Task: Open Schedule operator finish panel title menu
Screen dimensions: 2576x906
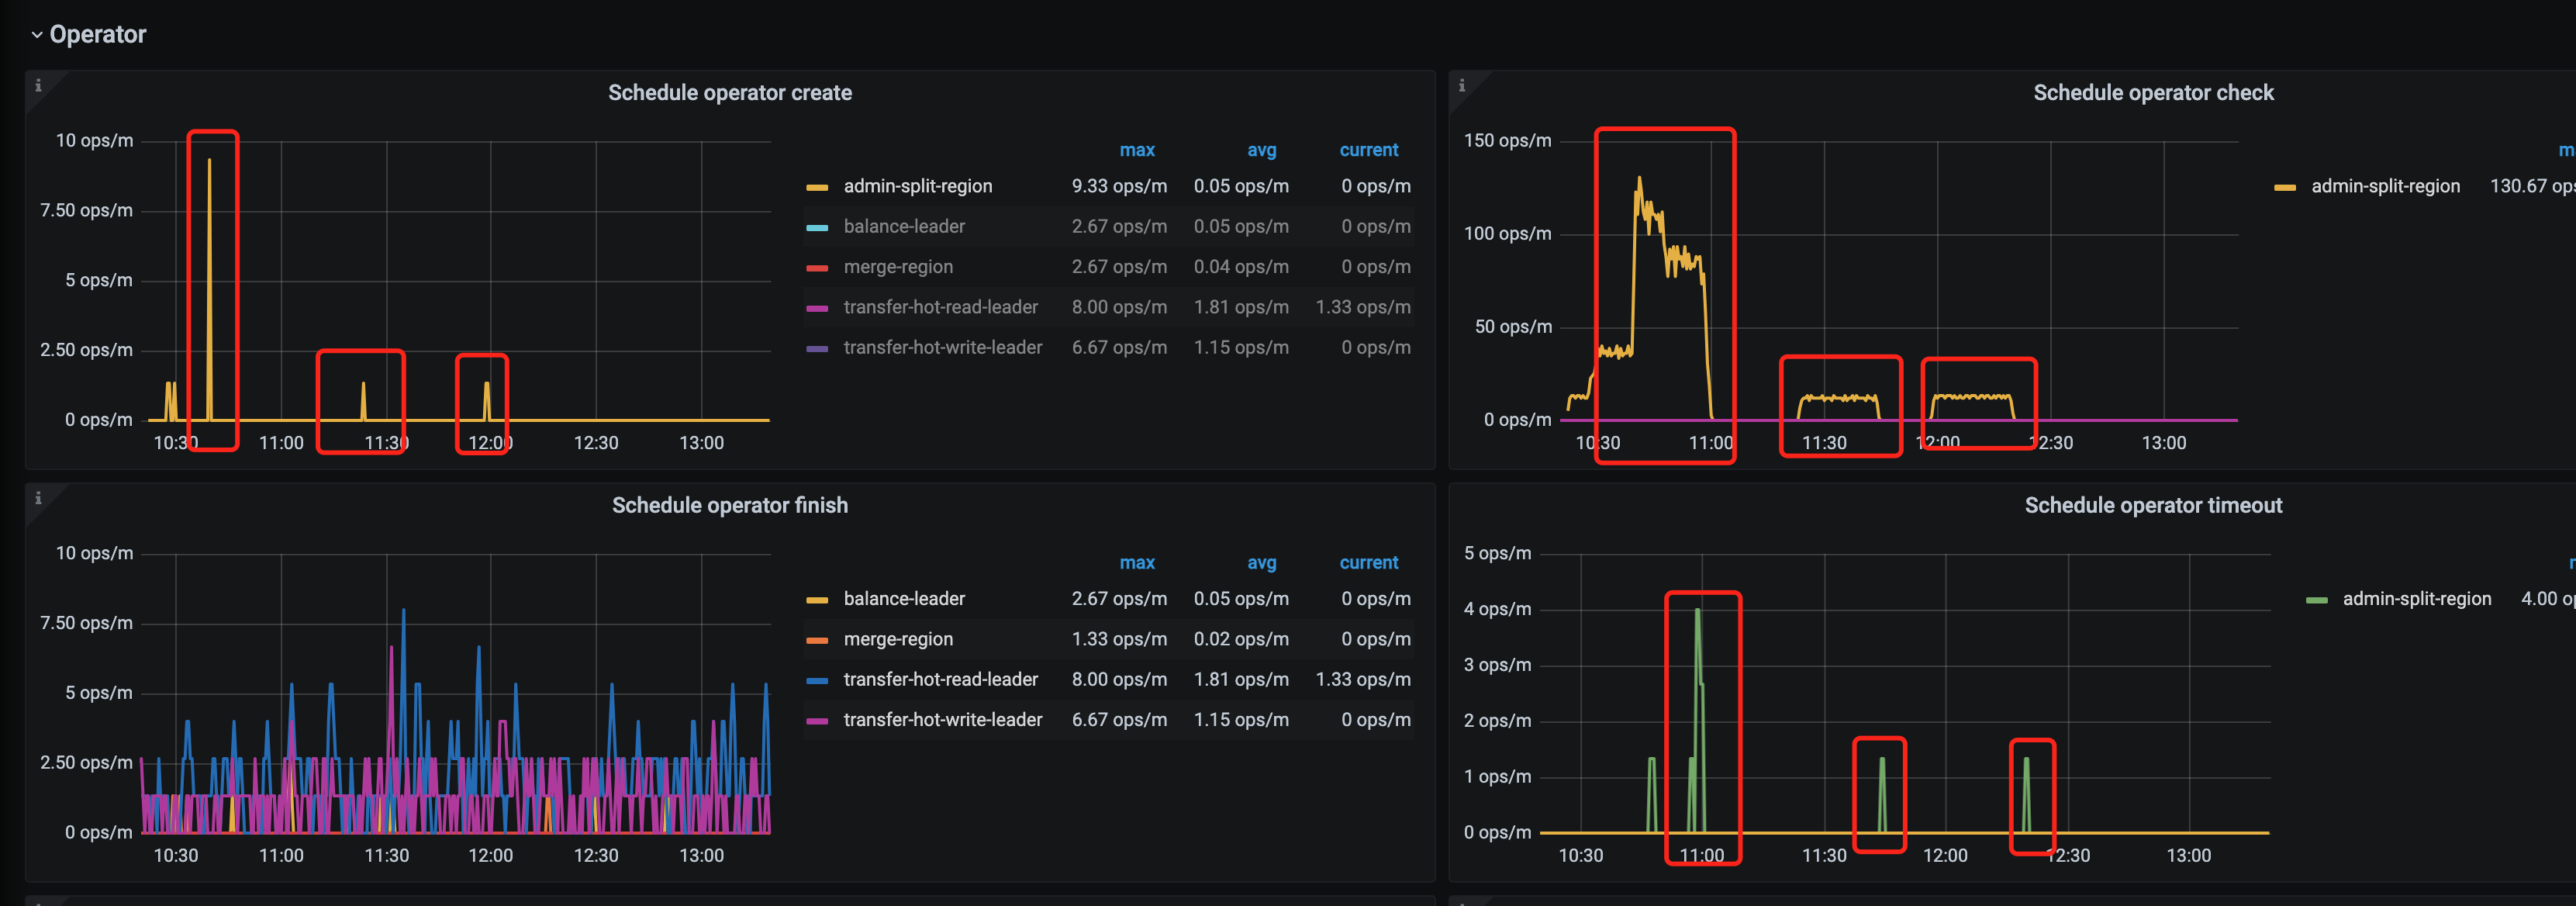Action: pos(729,506)
